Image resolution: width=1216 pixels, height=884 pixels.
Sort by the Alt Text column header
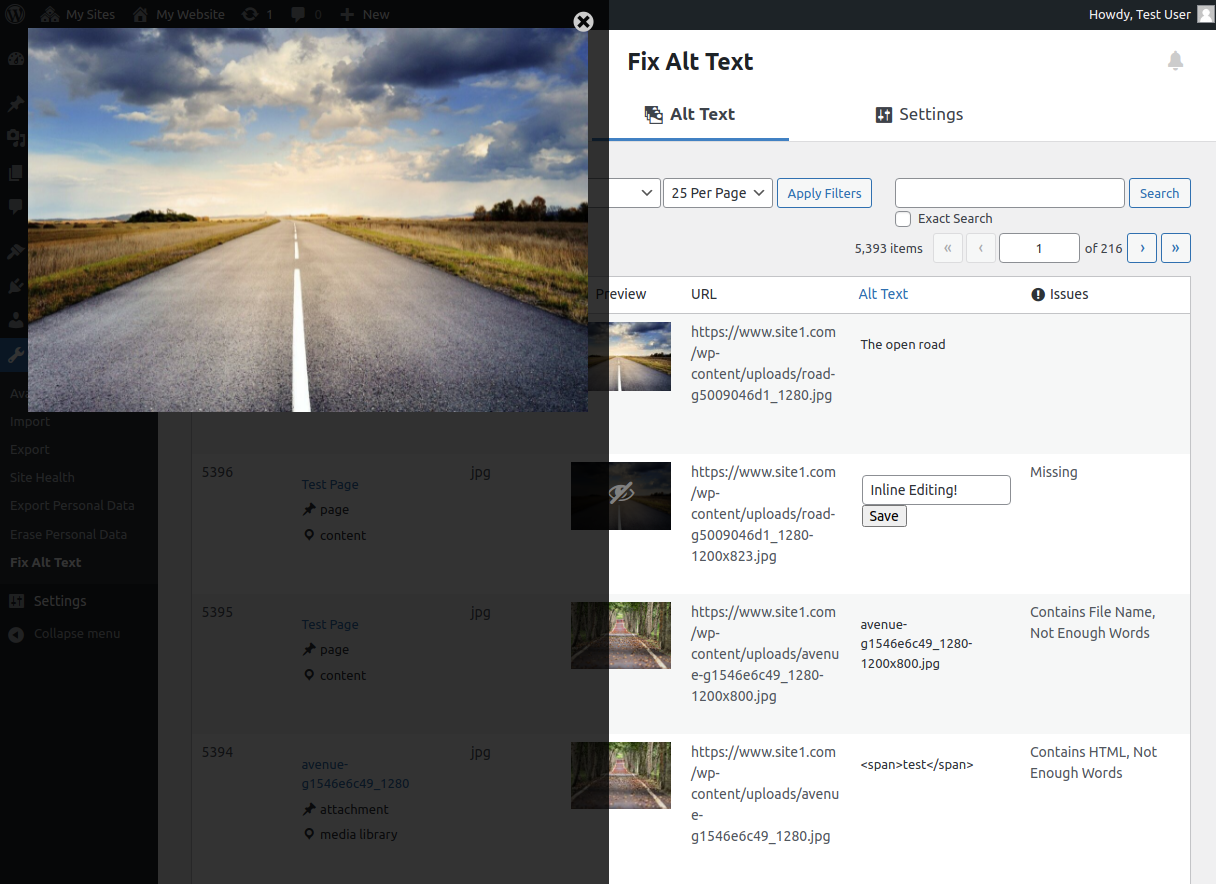point(883,294)
